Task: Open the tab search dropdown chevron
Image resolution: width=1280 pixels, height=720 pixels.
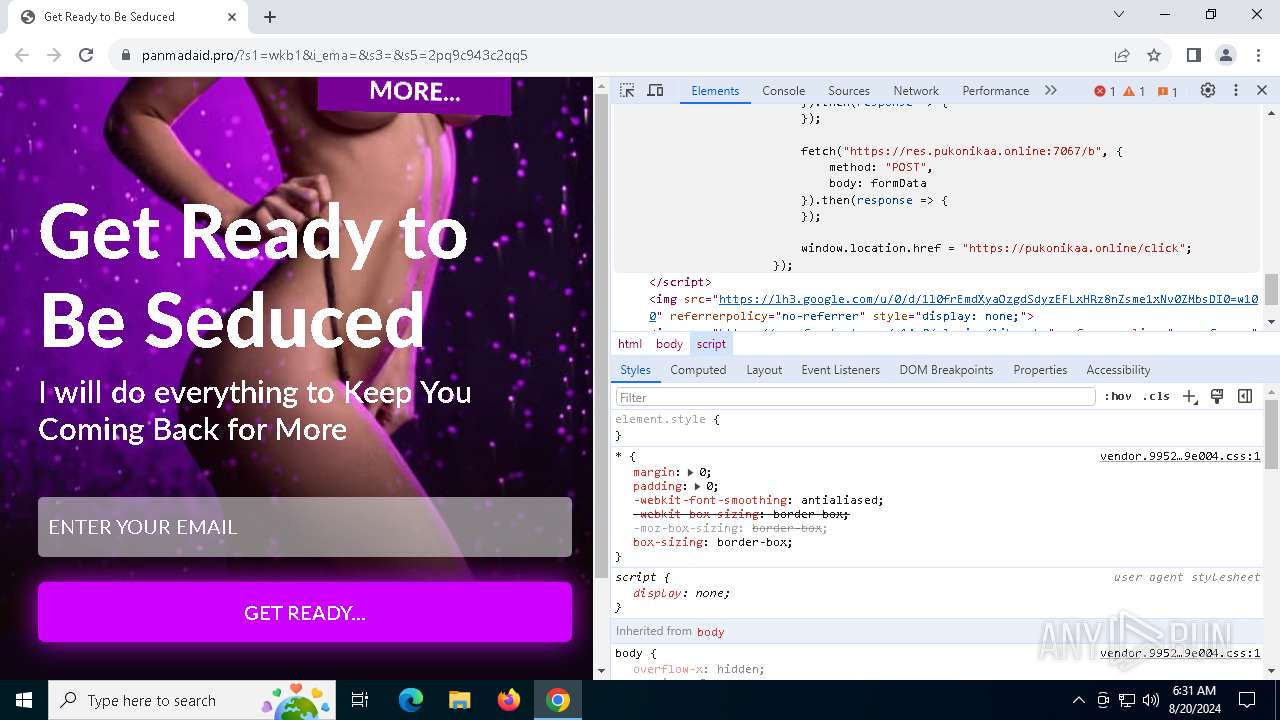Action: 1119,15
